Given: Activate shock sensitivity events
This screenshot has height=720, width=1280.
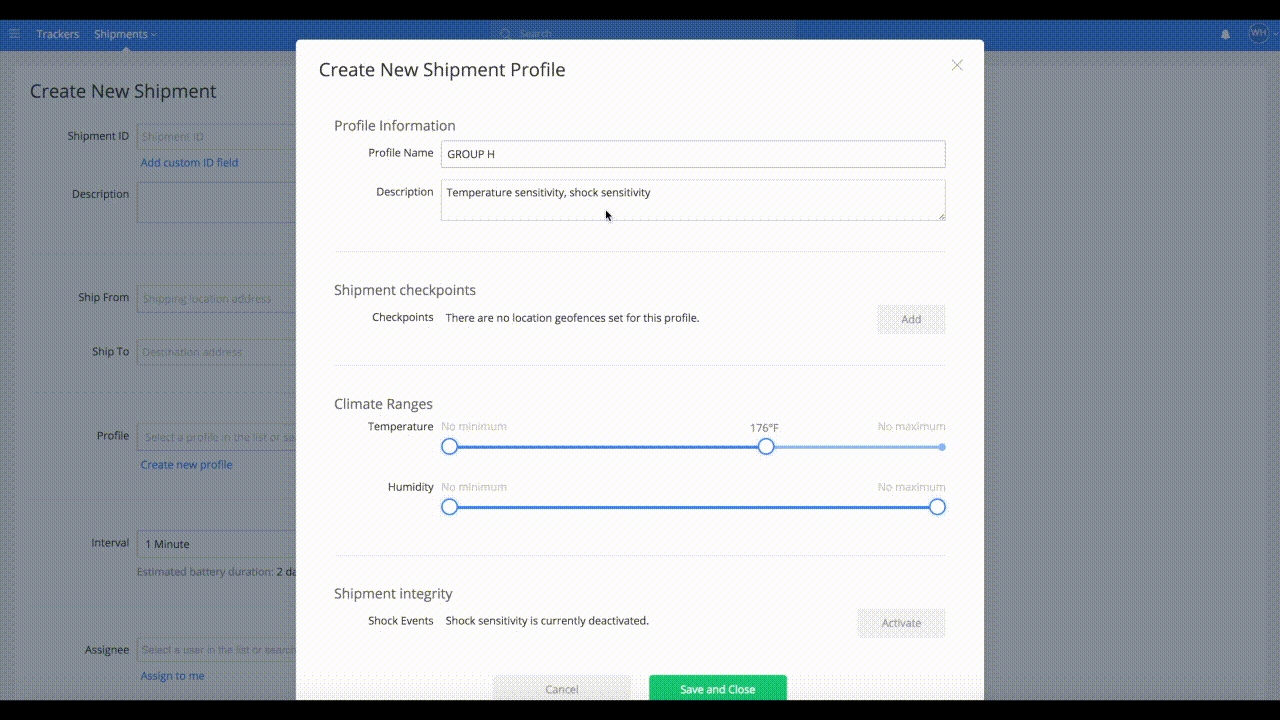Looking at the screenshot, I should 901,622.
